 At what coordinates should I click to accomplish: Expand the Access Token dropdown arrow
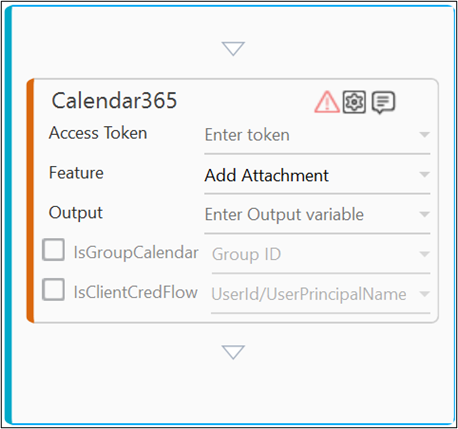coord(424,135)
